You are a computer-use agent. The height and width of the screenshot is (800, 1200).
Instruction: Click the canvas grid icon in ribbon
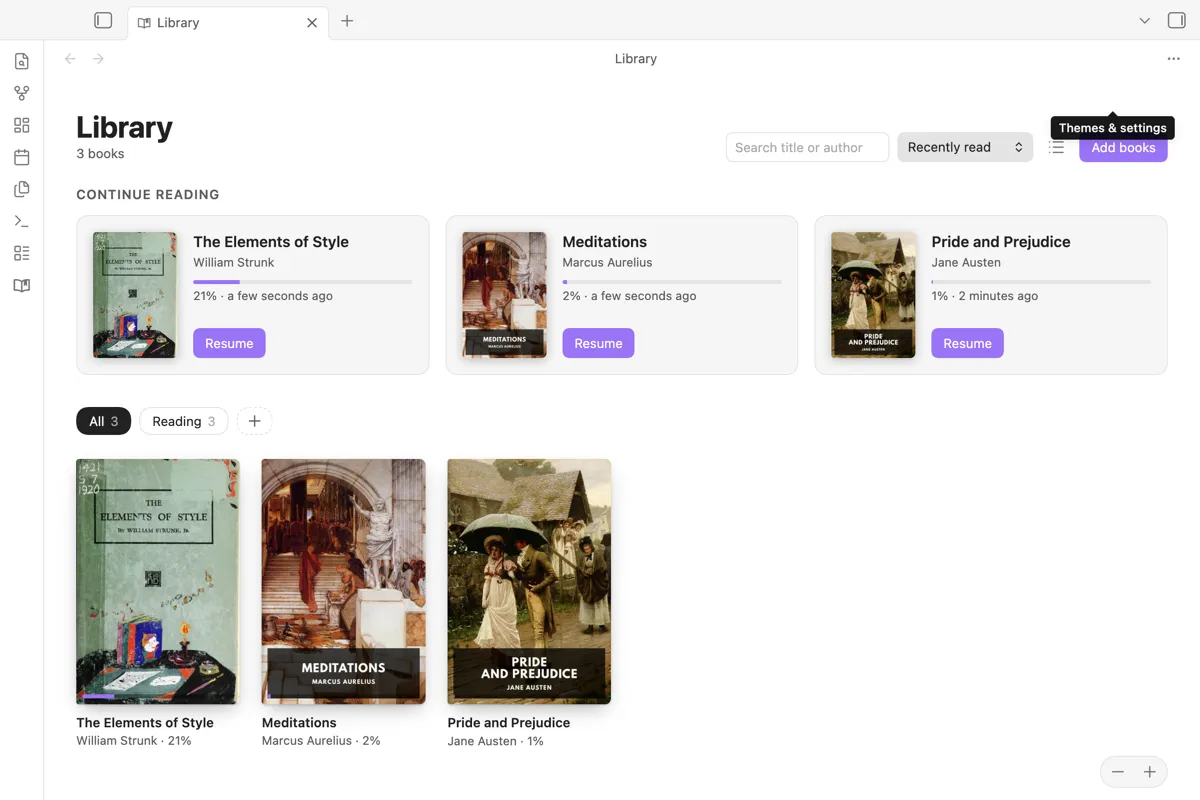pos(22,125)
